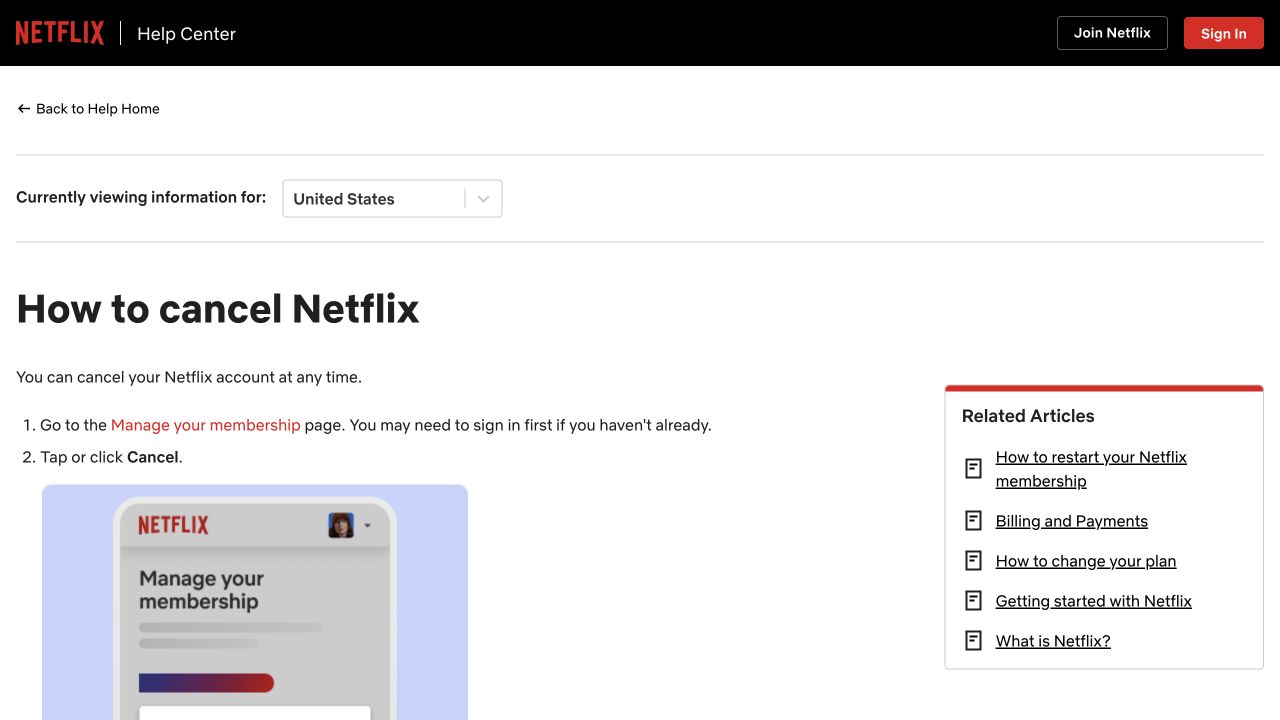The width and height of the screenshot is (1280, 720).
Task: Click the Manage your membership illustration image
Action: click(255, 602)
